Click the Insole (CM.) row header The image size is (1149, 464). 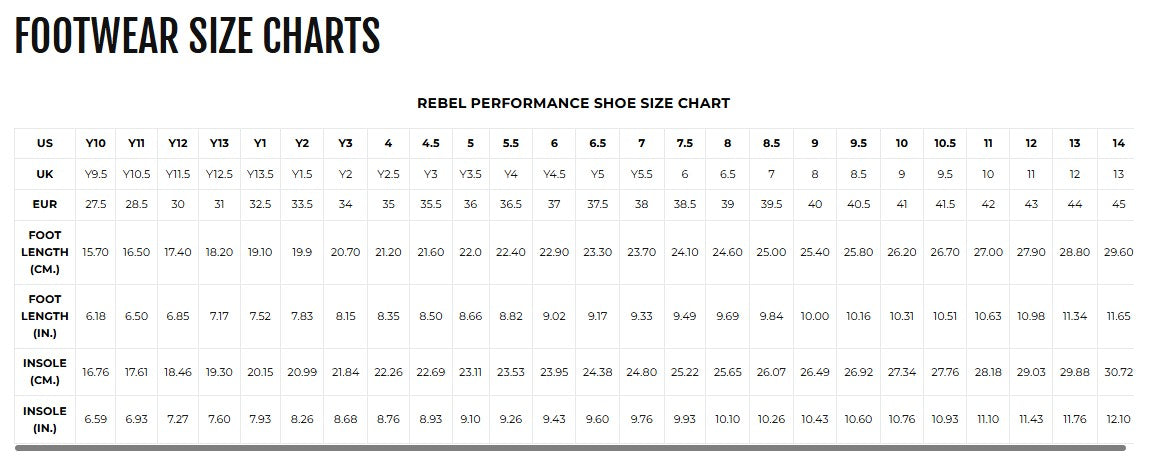point(45,372)
